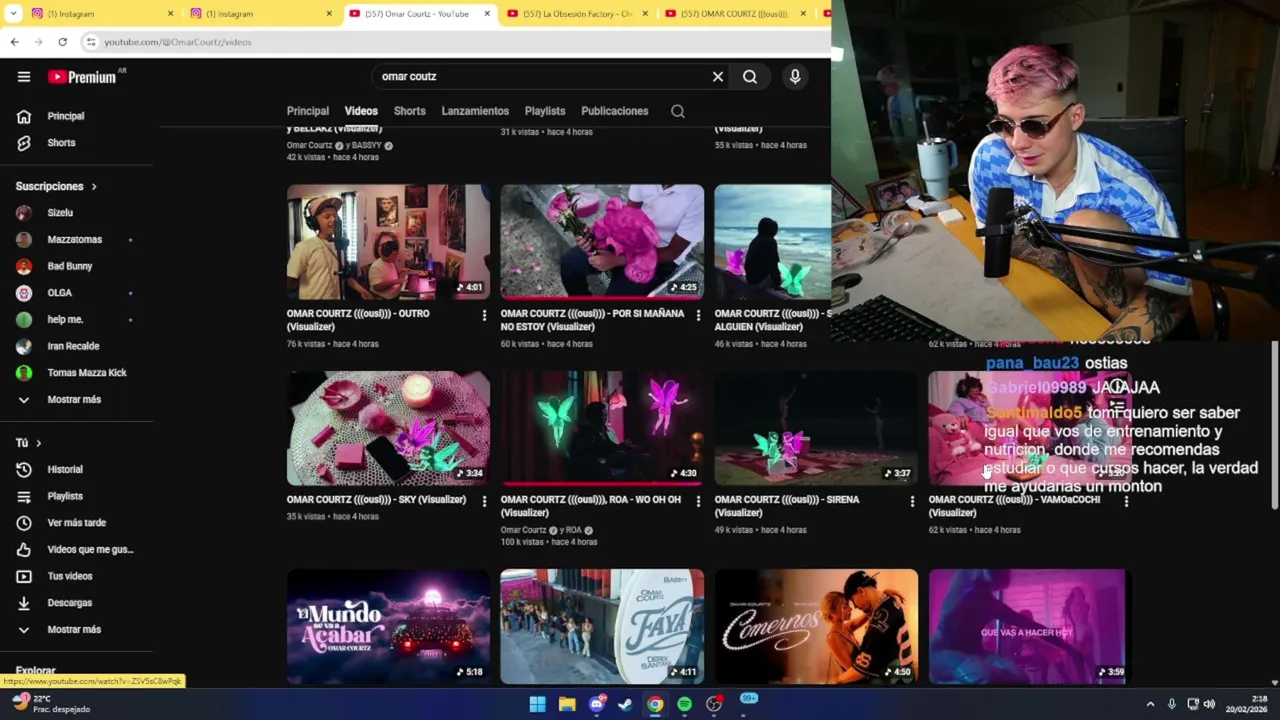Open options menu for WO OH OH video

pyautogui.click(x=698, y=502)
